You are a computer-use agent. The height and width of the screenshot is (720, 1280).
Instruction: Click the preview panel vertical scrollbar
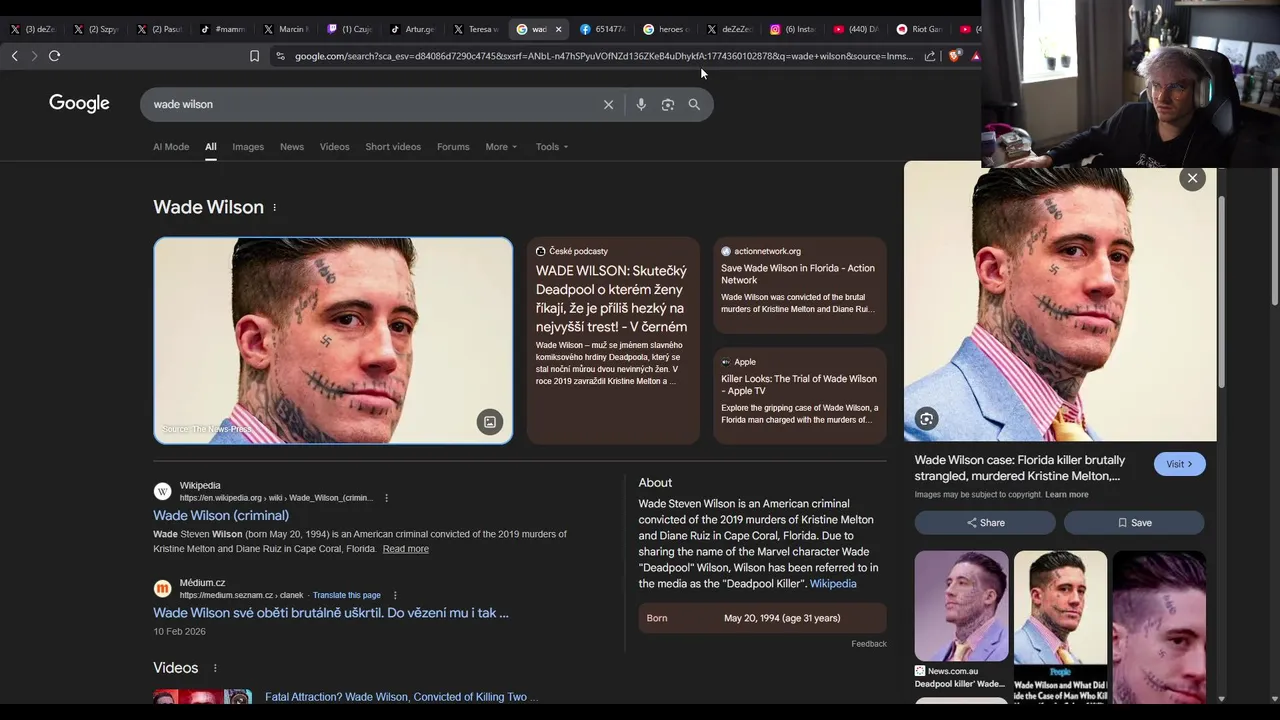[x=1221, y=290]
